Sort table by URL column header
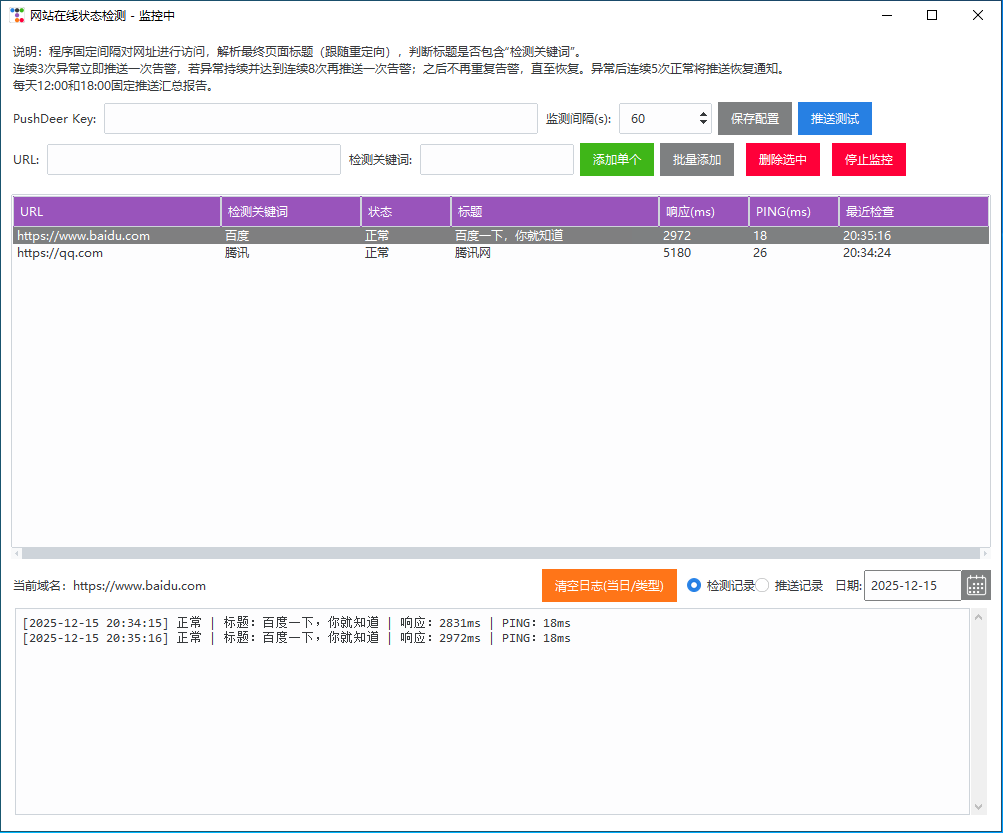1003x833 pixels. pyautogui.click(x=116, y=212)
